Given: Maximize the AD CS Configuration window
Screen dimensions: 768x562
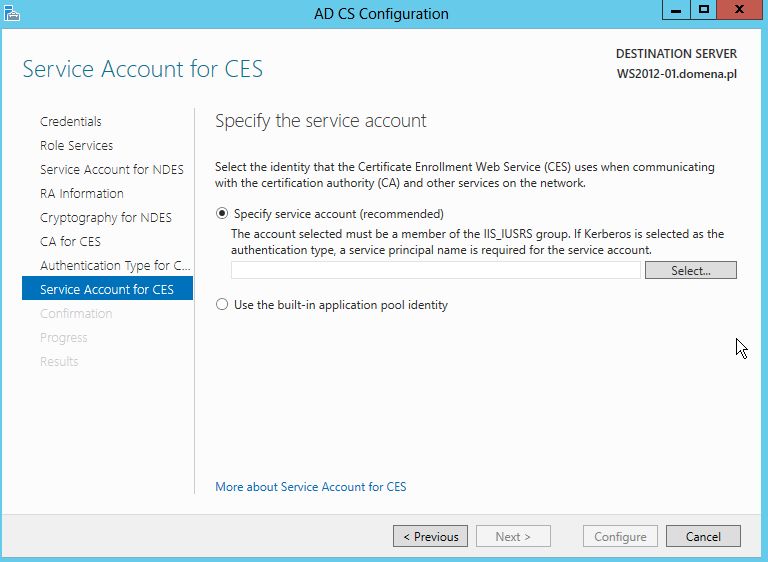Looking at the screenshot, I should click(703, 10).
